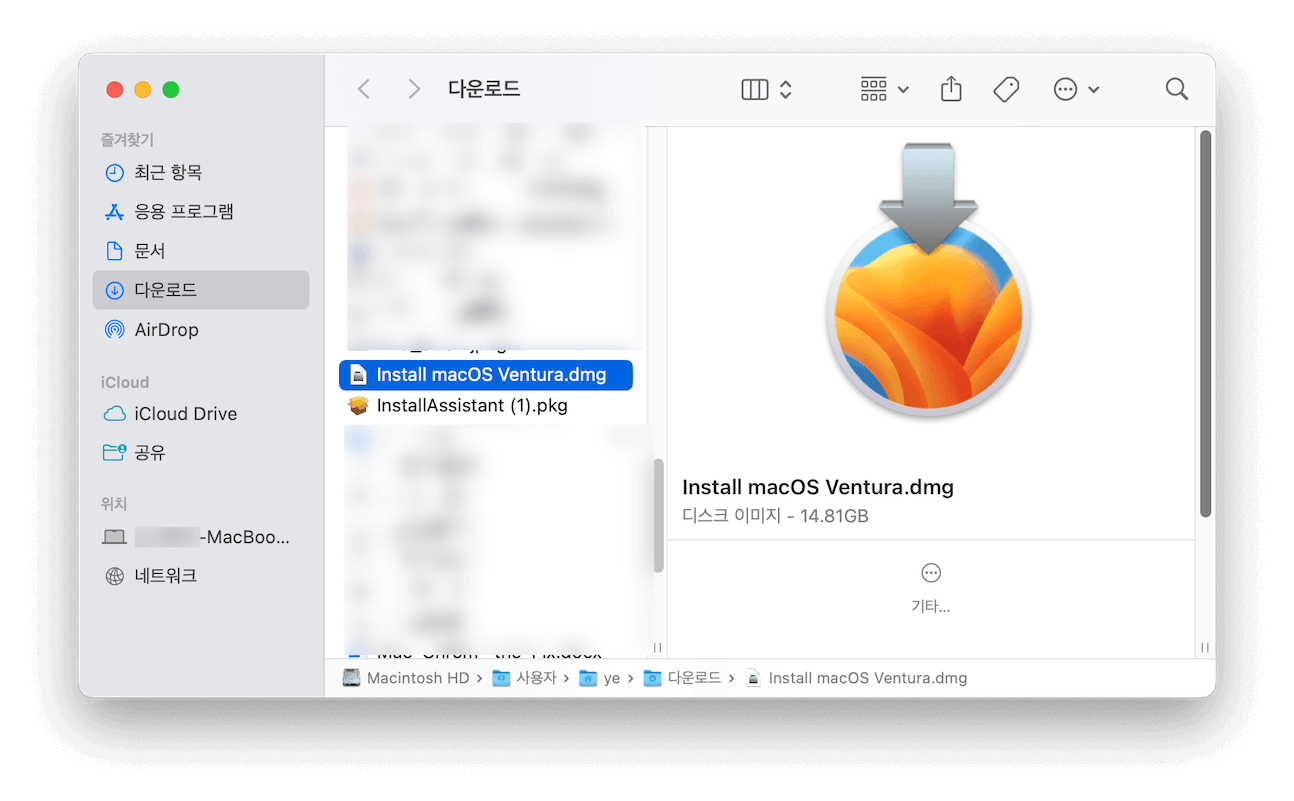Select InstallAssistant (1).pkg file row
Screen dimensions: 1294x801
[x=486, y=406]
